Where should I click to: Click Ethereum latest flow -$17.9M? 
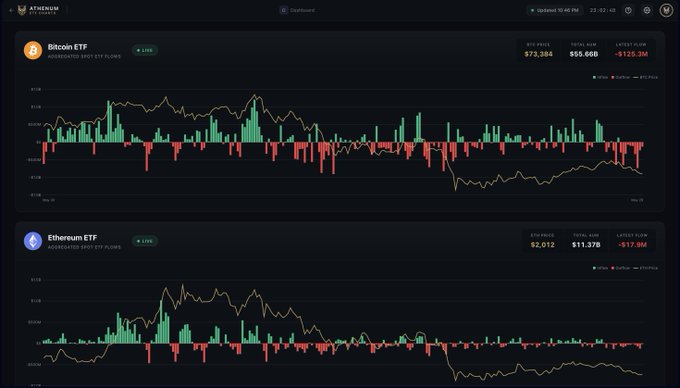pyautogui.click(x=632, y=245)
